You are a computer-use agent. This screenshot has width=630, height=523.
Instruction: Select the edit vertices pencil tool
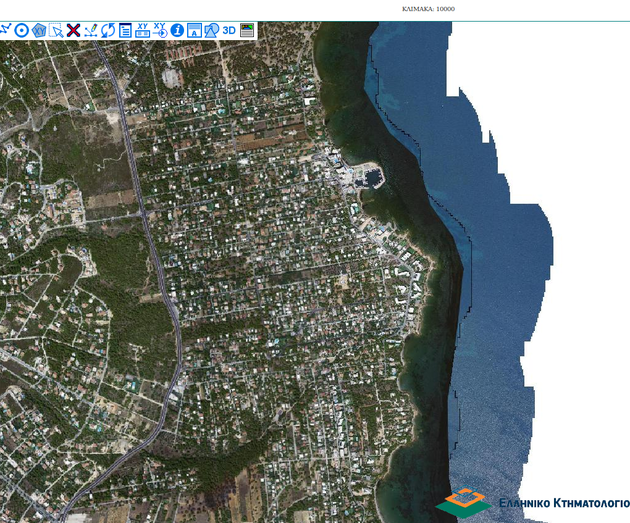91,31
